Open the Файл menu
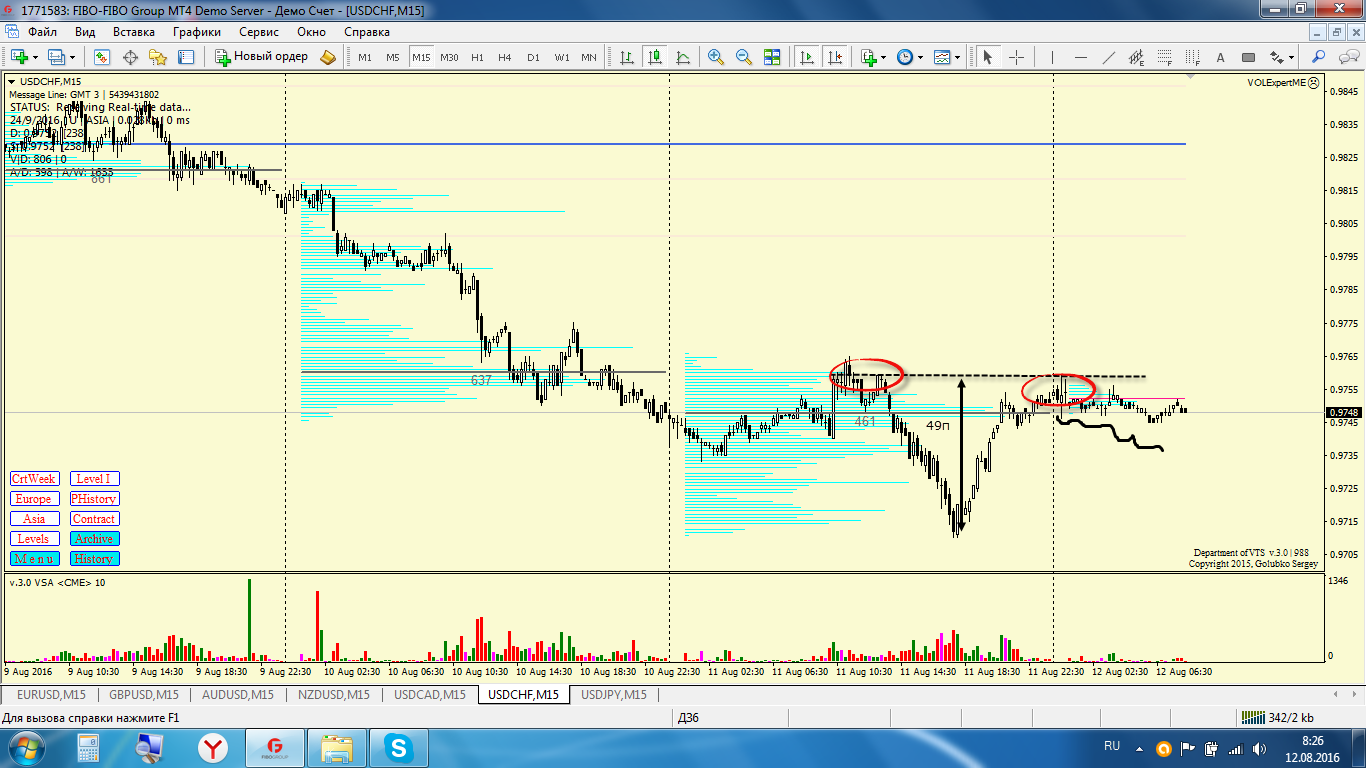The height and width of the screenshot is (768, 1366). [42, 31]
